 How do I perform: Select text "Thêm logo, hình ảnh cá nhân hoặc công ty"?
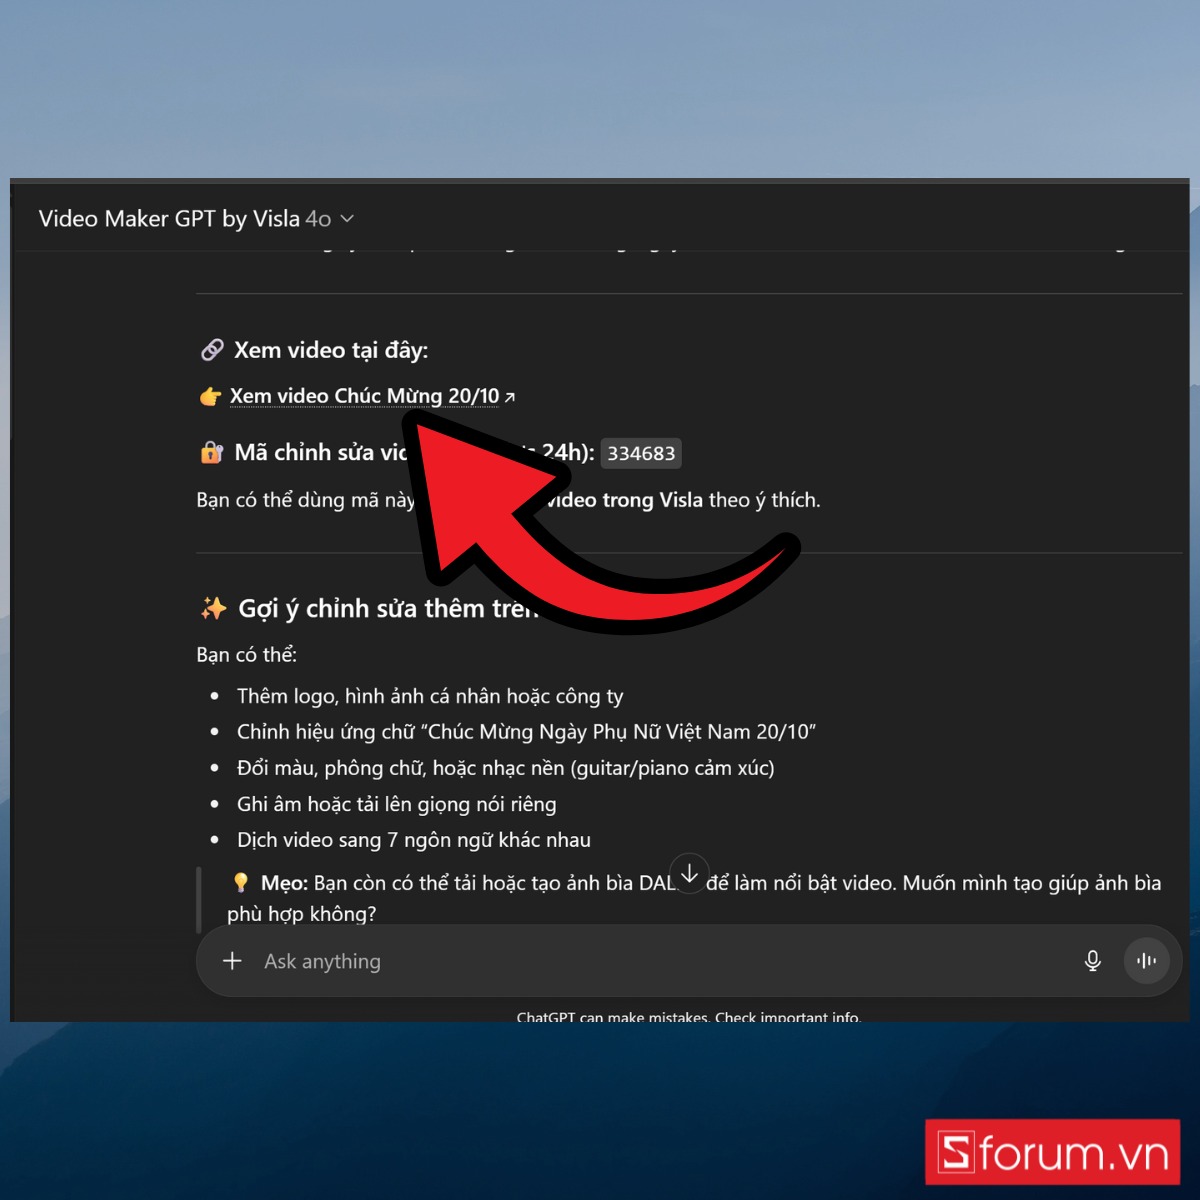pos(430,696)
